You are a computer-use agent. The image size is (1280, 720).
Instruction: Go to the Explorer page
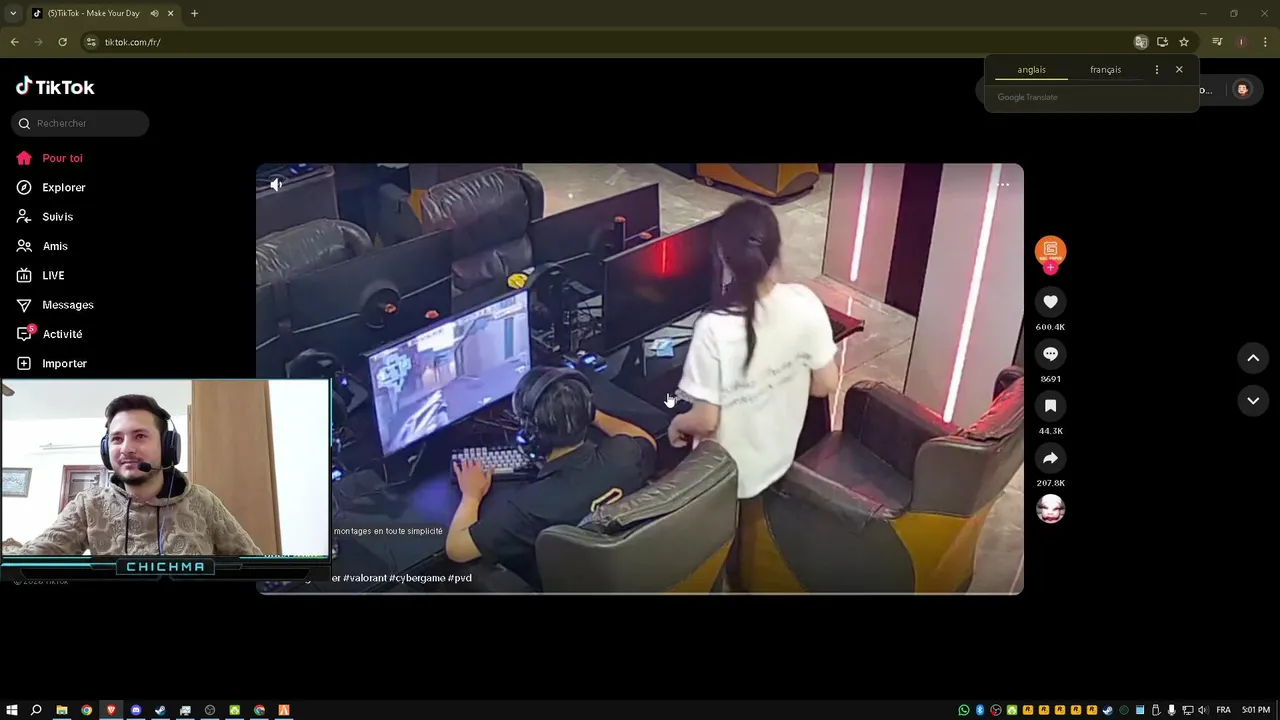coord(51,187)
